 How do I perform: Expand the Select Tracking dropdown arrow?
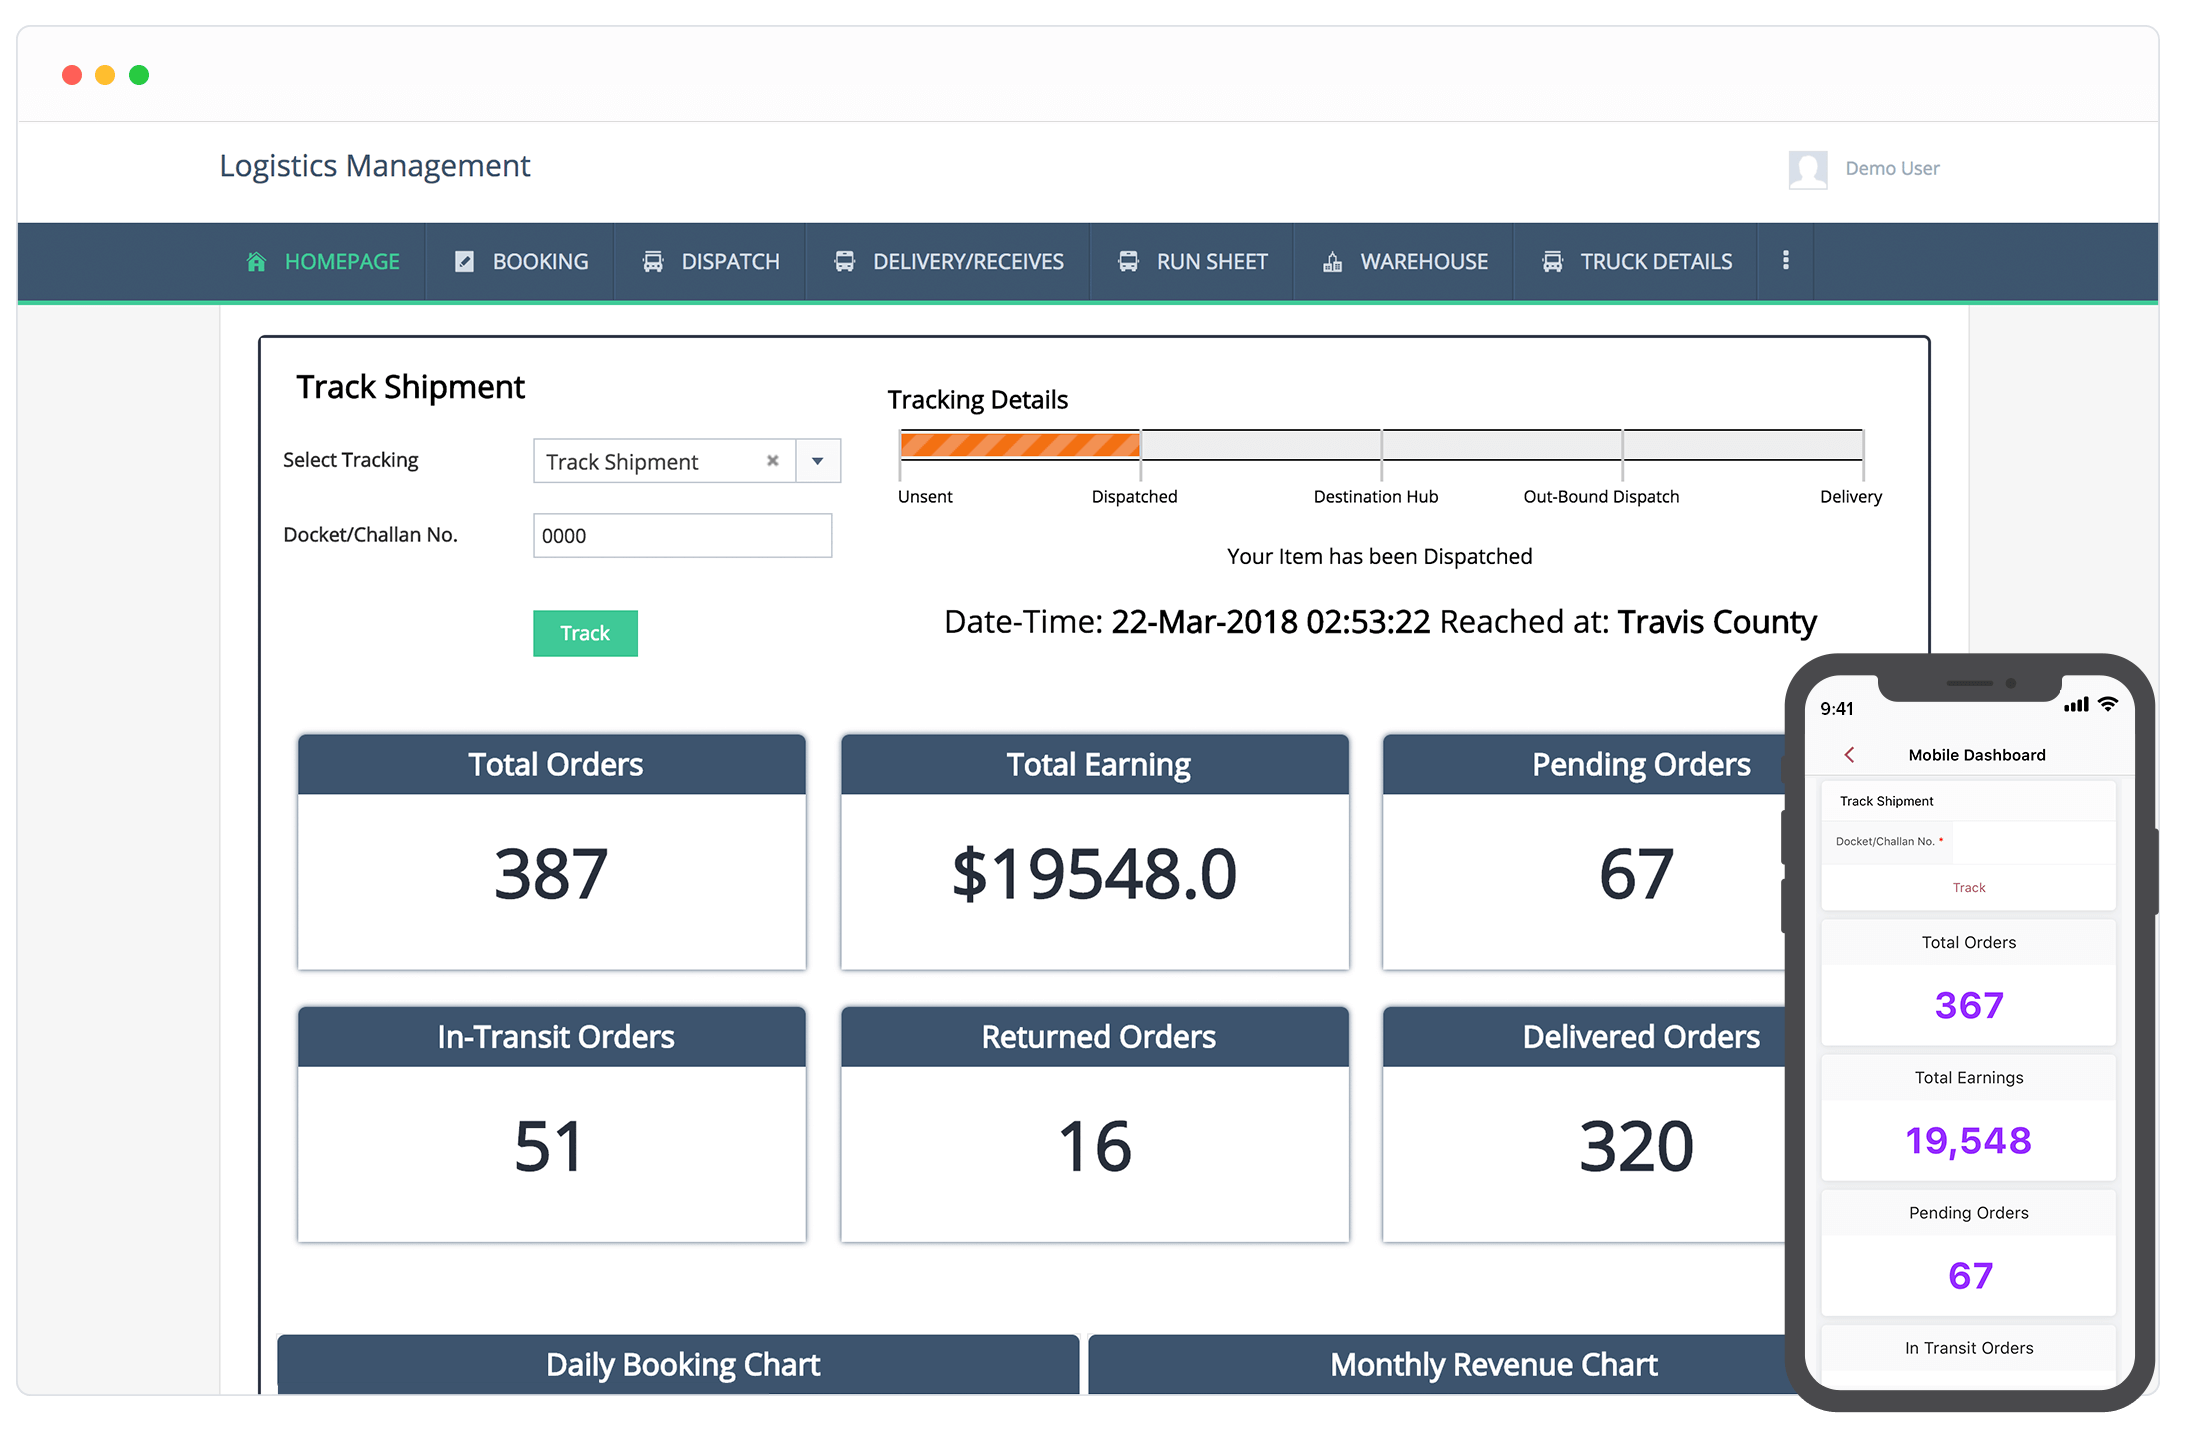pyautogui.click(x=818, y=461)
